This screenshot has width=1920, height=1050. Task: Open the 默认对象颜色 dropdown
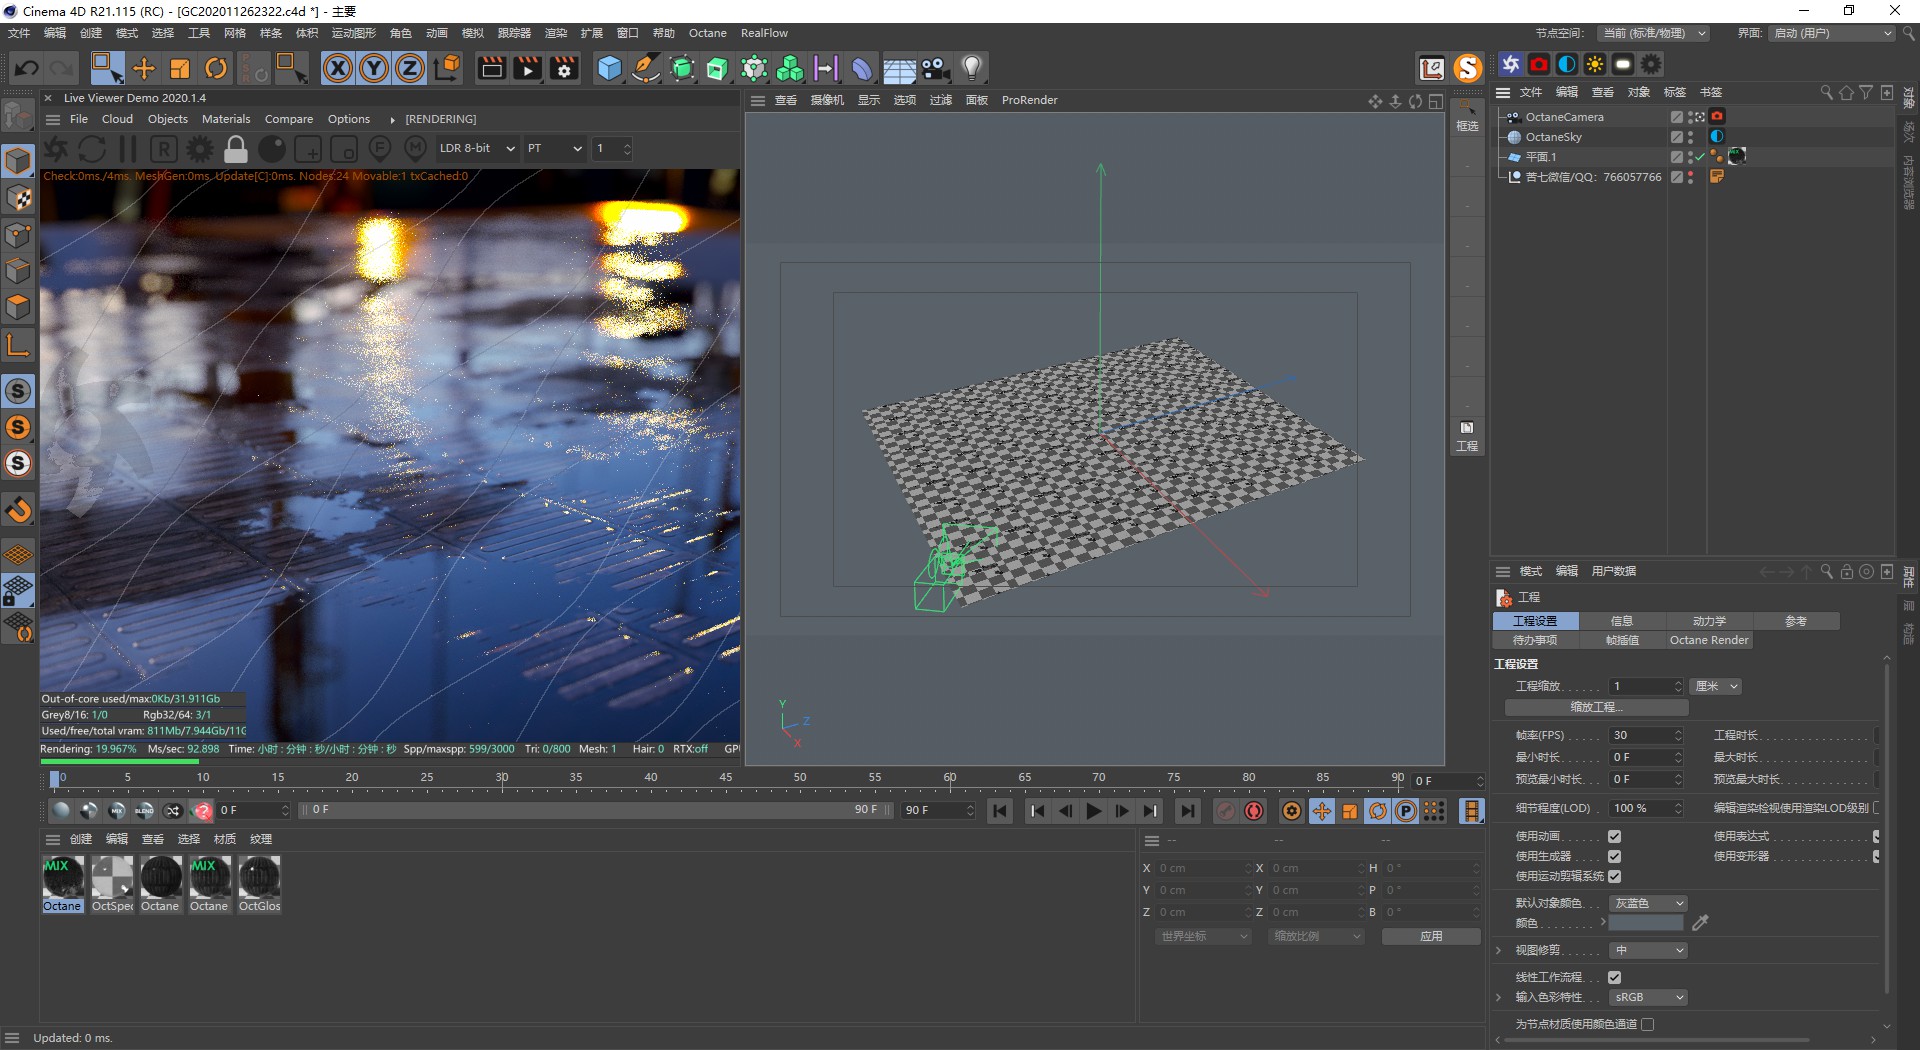pos(1648,903)
